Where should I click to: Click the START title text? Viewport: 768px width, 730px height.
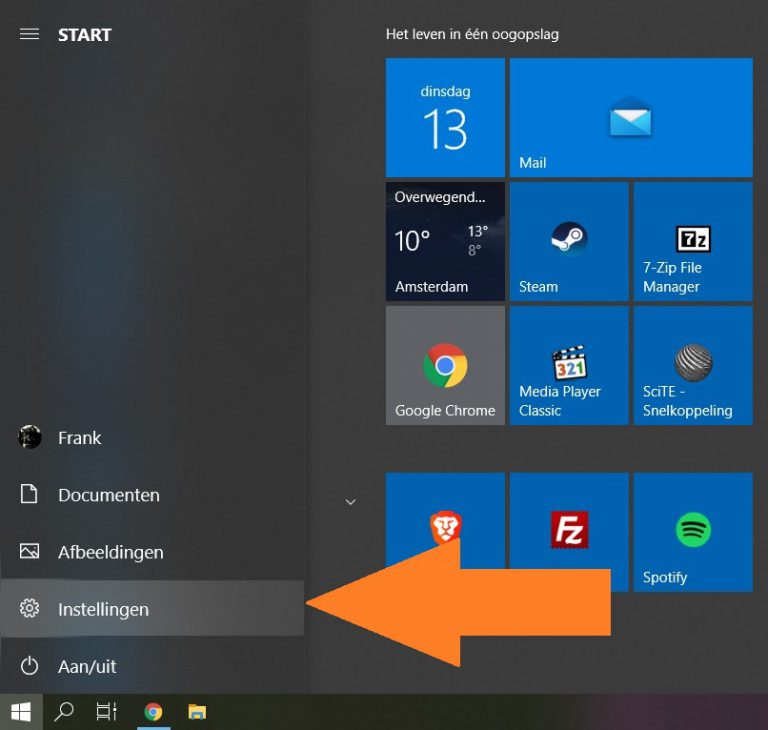coord(85,35)
